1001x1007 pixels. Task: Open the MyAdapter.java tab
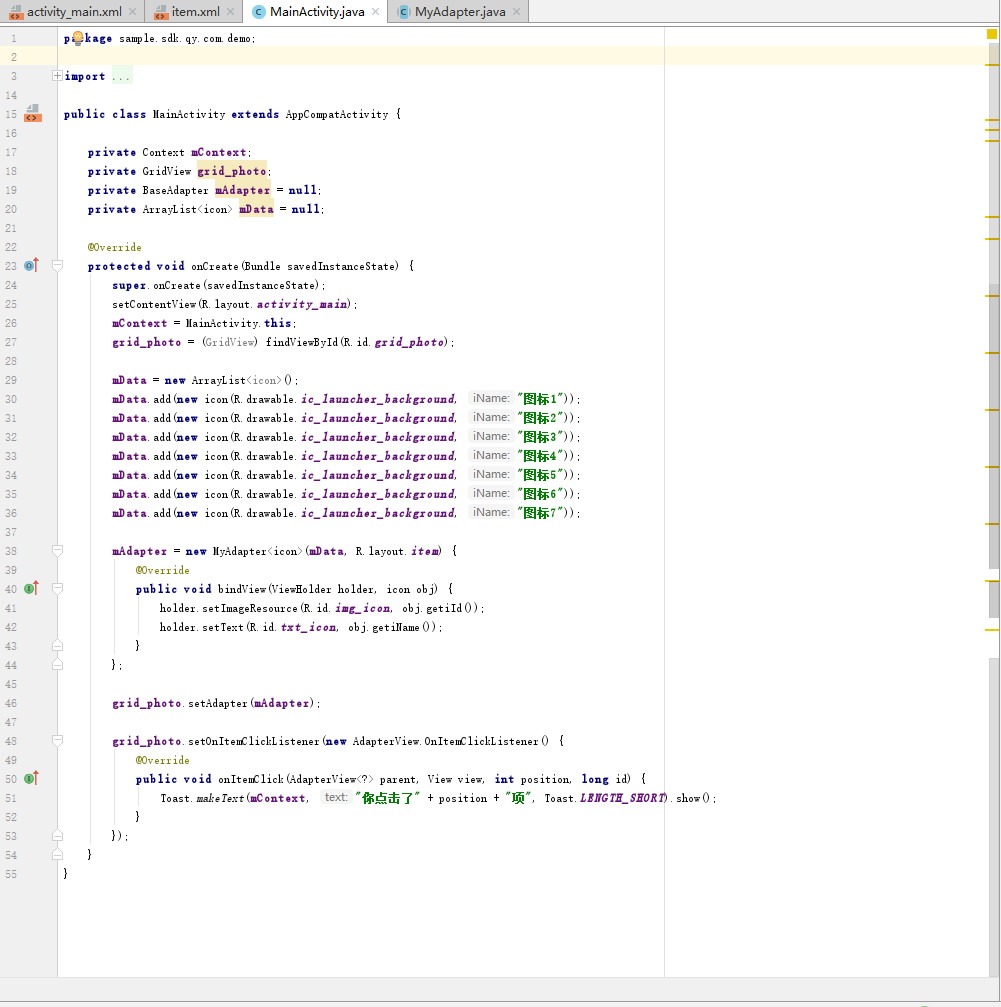pyautogui.click(x=459, y=12)
